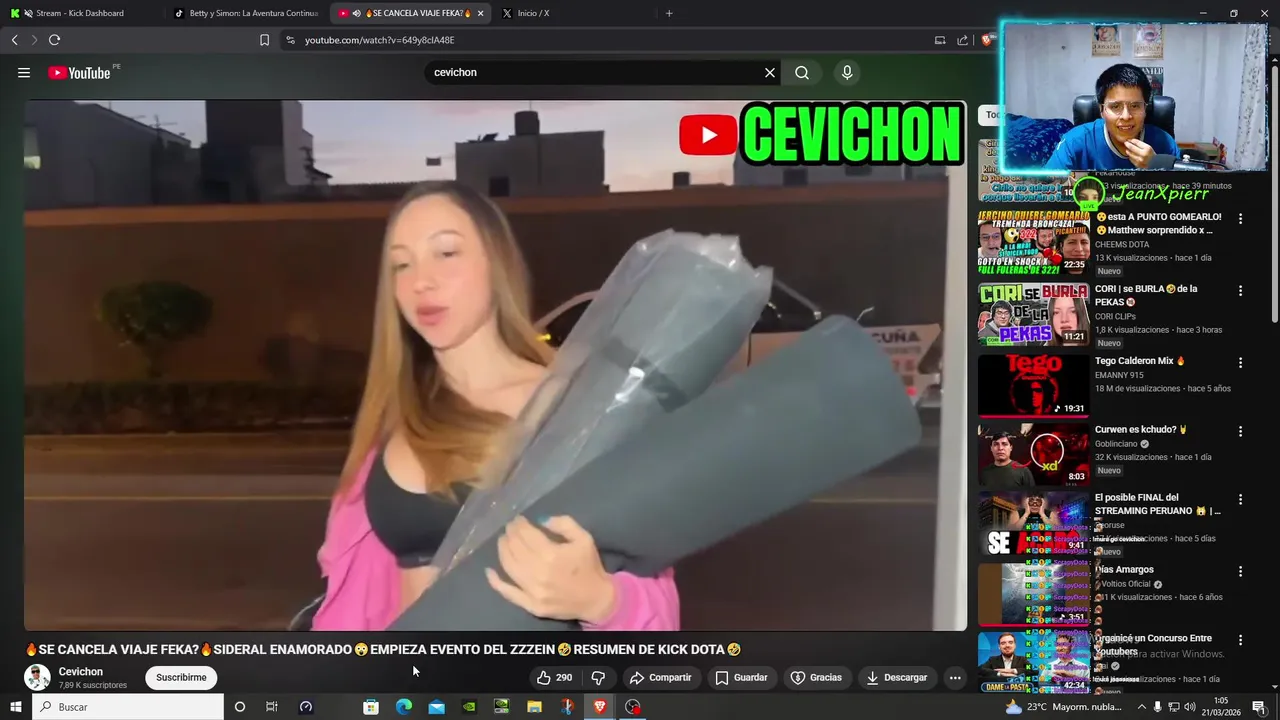Screen dimensions: 1280x720
Task: Start voice search with the microphone
Action: (847, 73)
